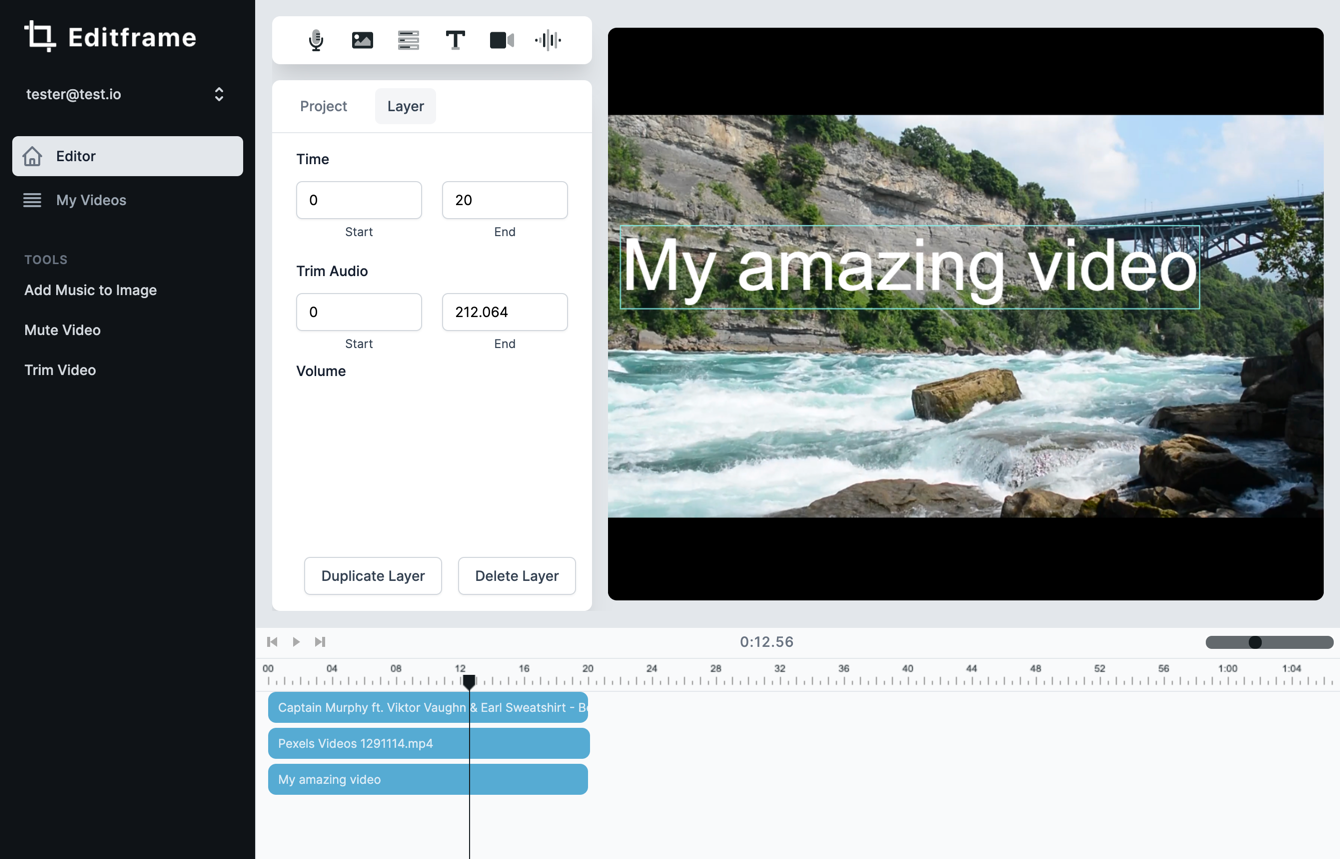This screenshot has height=859, width=1340.
Task: Click the Duplicate Layer button
Action: (x=373, y=576)
